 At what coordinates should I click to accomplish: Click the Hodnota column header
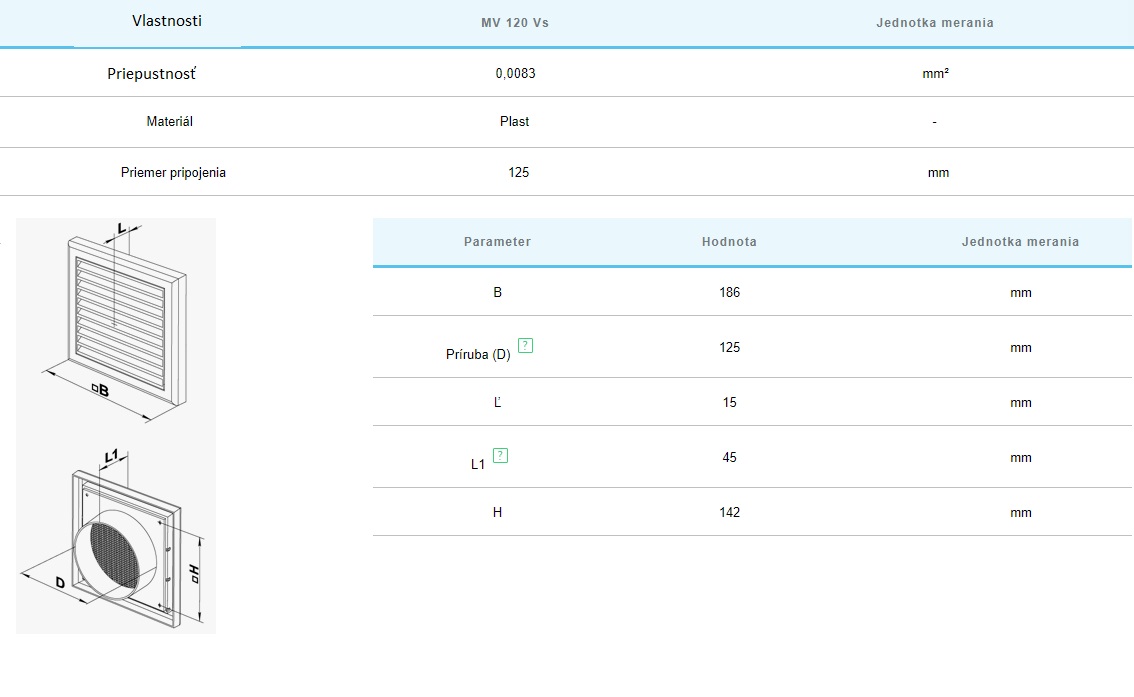pyautogui.click(x=729, y=242)
